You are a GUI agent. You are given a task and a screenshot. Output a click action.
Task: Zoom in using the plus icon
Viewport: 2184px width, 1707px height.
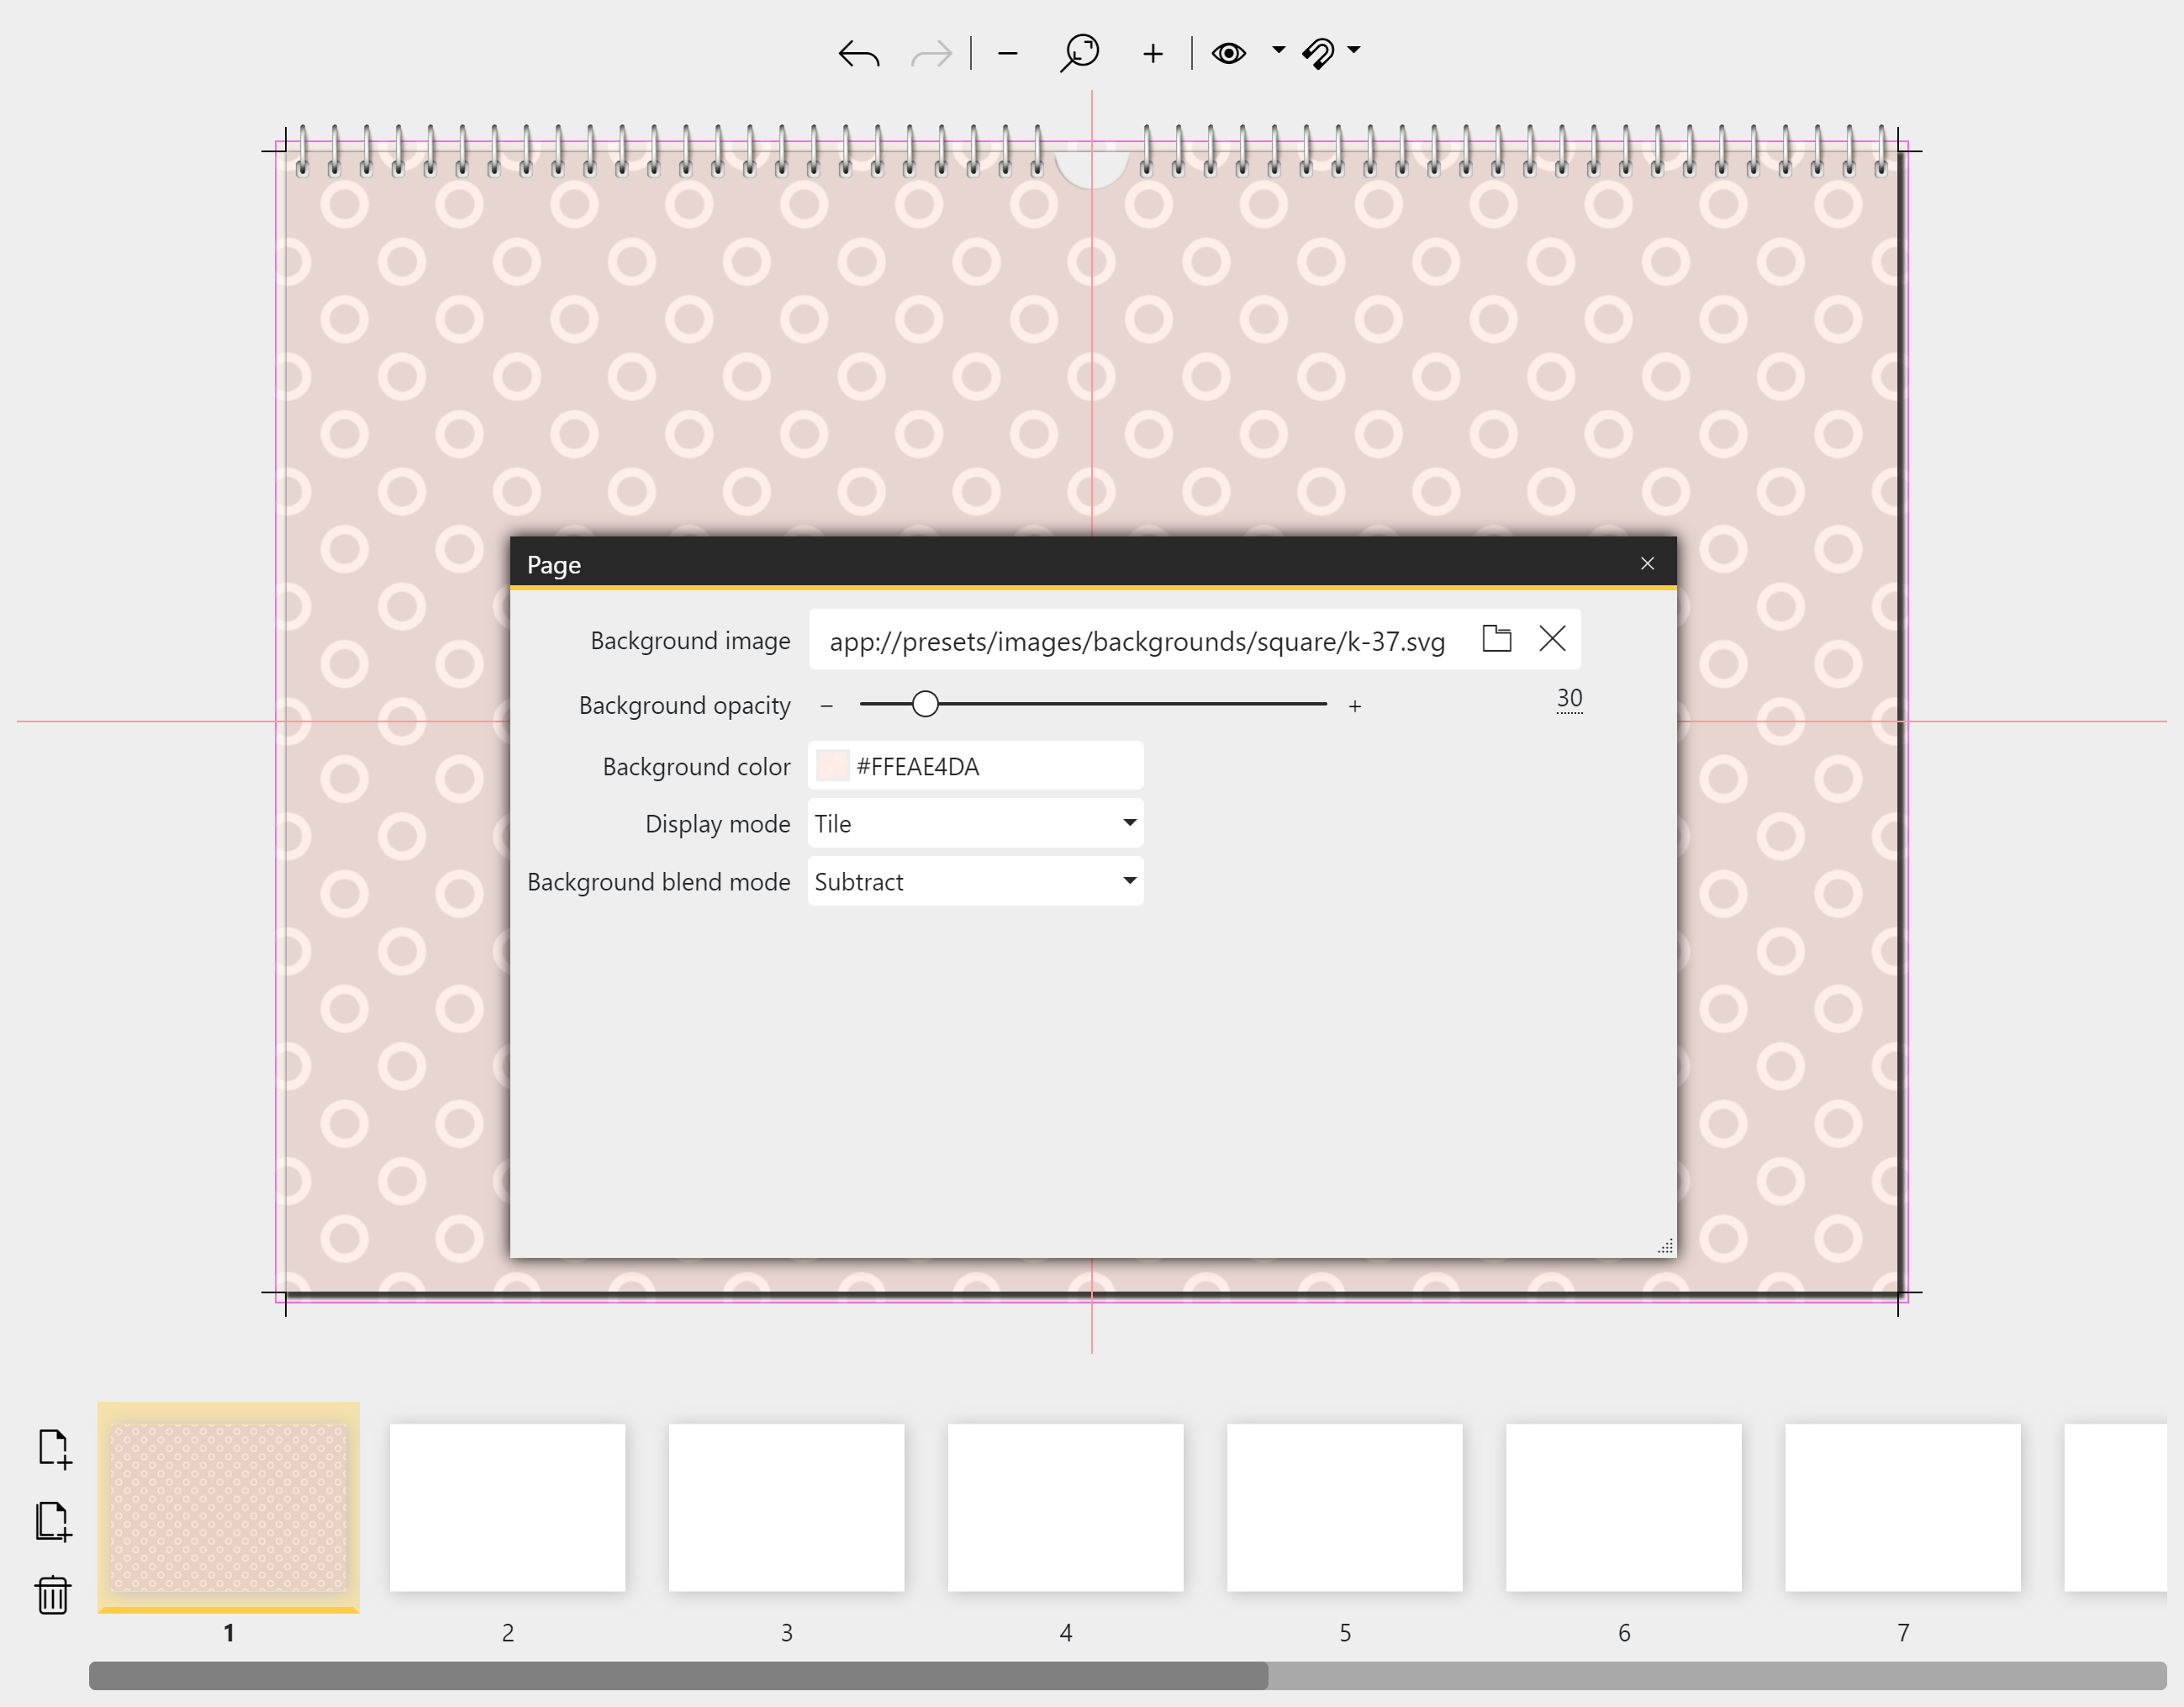1153,52
